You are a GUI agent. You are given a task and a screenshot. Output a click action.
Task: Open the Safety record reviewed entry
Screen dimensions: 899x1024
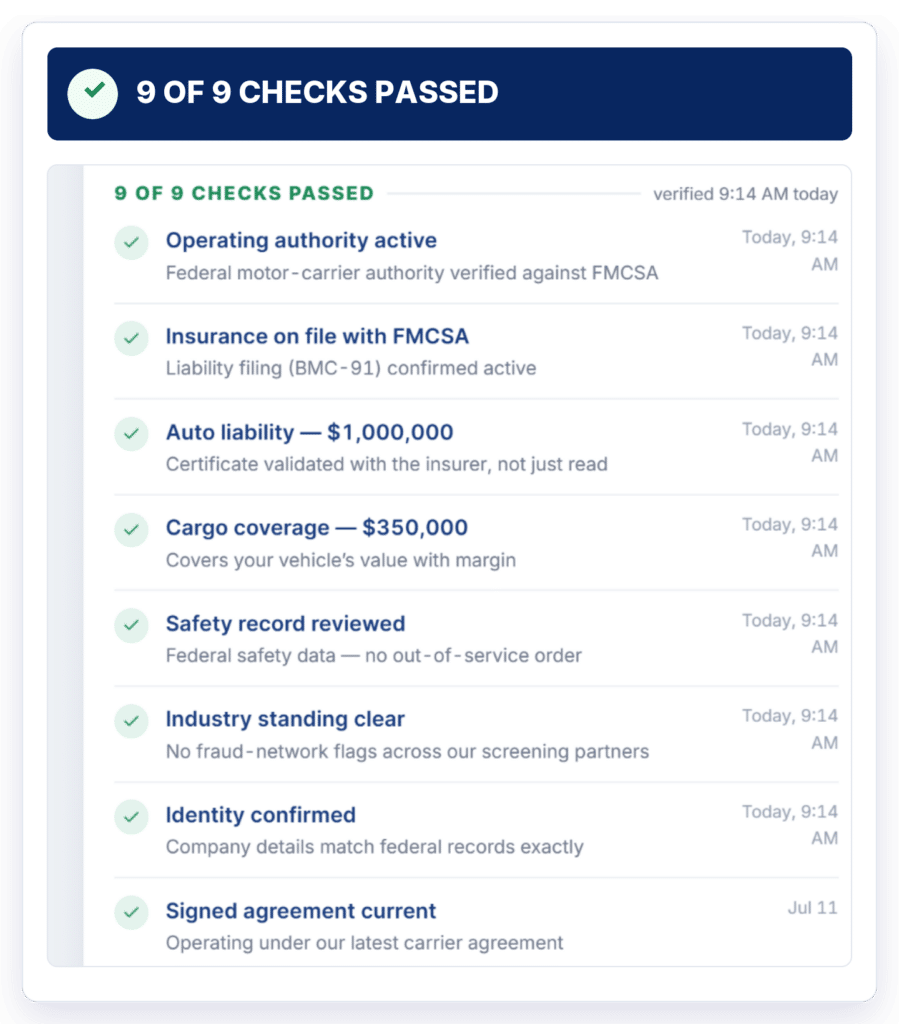tap(285, 624)
